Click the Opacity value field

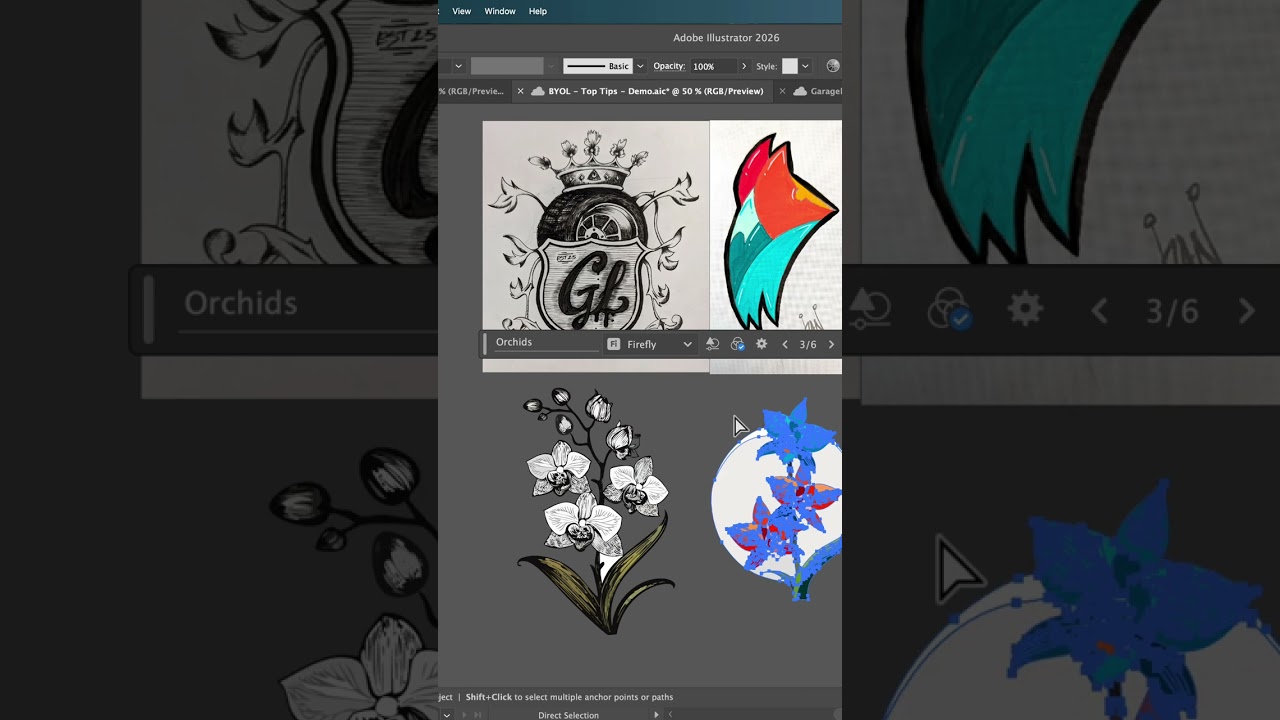click(713, 66)
